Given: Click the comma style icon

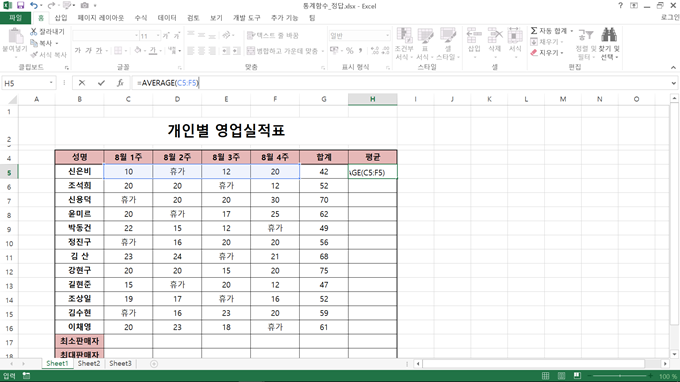Looking at the screenshot, I should 360,51.
